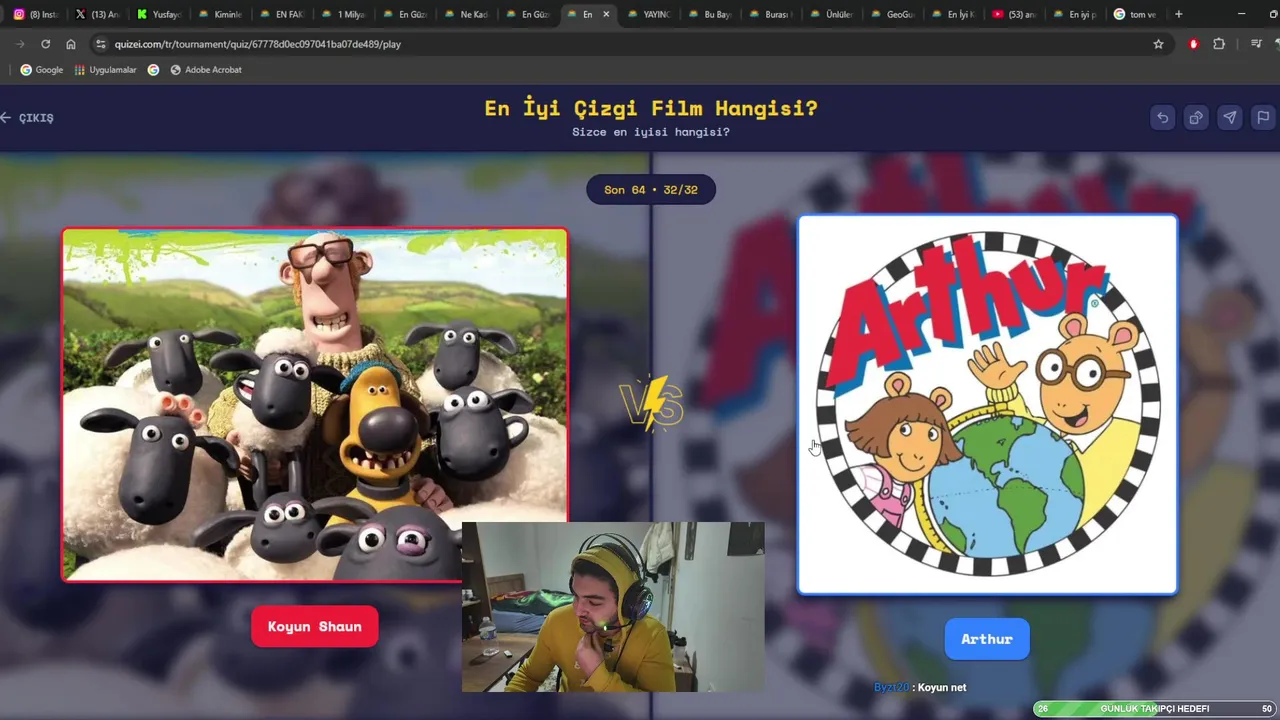Click the streamer webcam overlay
Viewport: 1280px width, 720px height.
pos(613,607)
